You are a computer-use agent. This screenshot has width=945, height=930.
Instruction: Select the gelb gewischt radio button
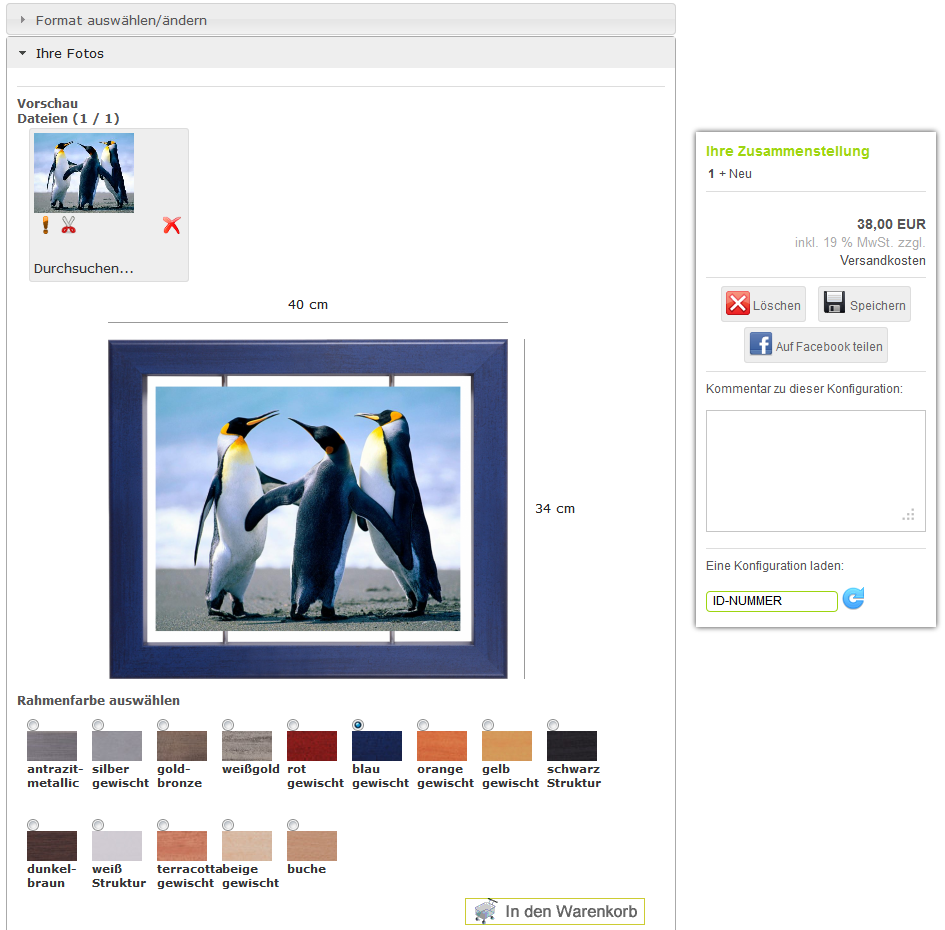pos(488,724)
